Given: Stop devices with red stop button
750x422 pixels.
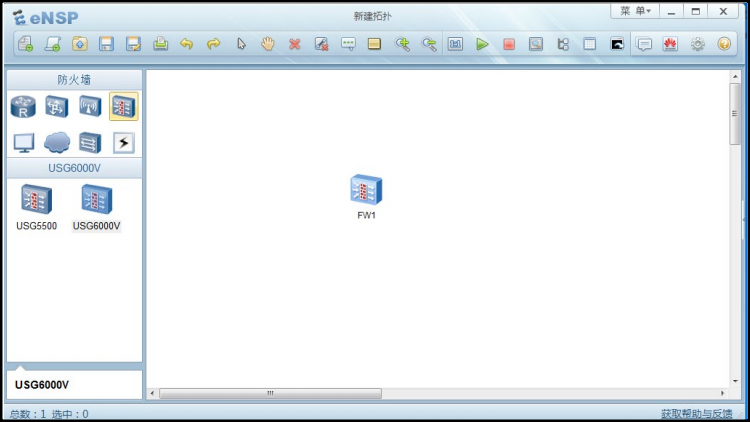Looking at the screenshot, I should pyautogui.click(x=509, y=44).
